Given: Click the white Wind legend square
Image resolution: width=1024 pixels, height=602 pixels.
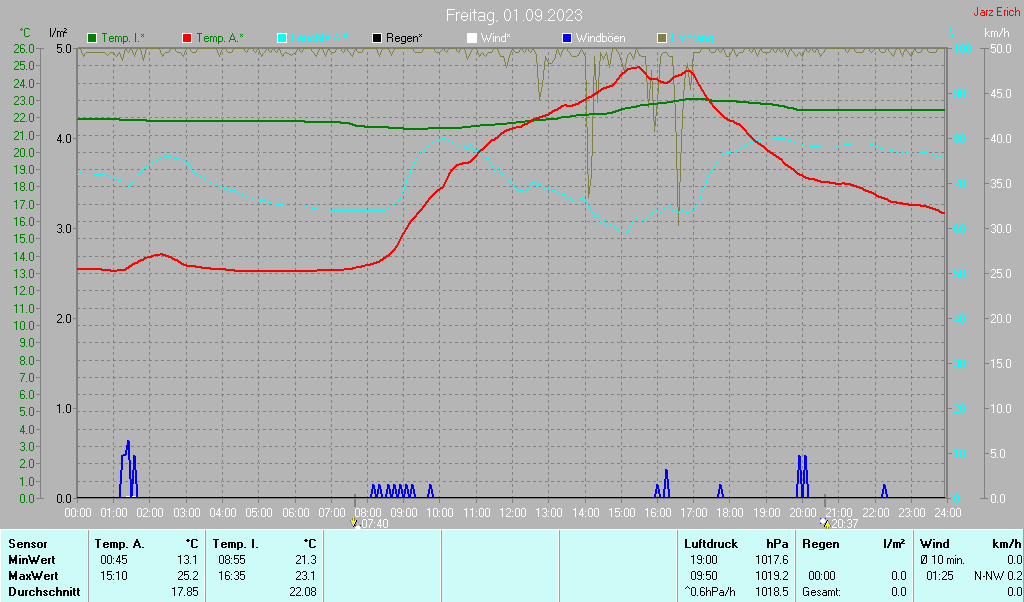Looking at the screenshot, I should [x=472, y=38].
